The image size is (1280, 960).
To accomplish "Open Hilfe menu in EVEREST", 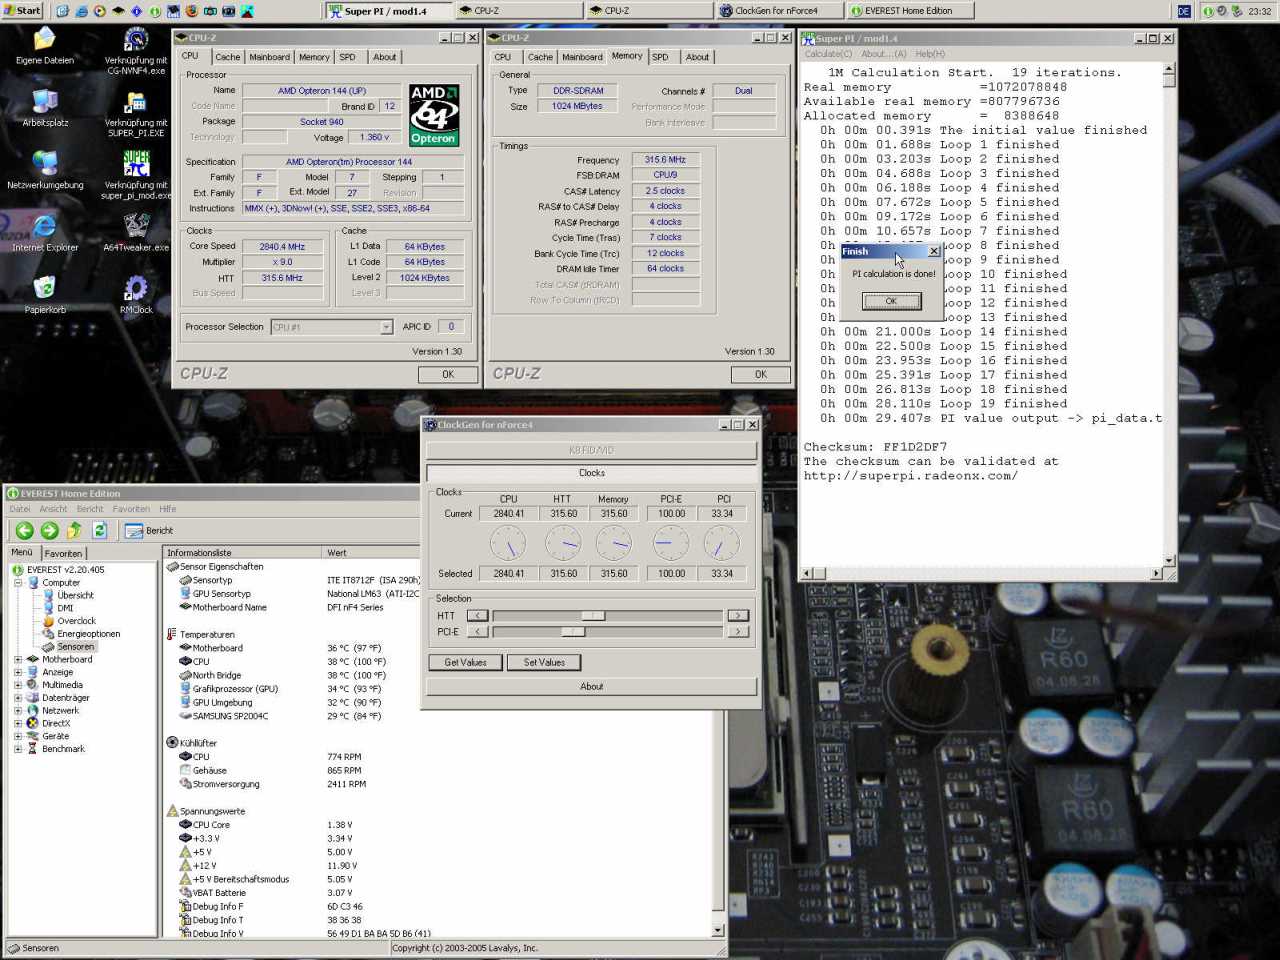I will (168, 509).
